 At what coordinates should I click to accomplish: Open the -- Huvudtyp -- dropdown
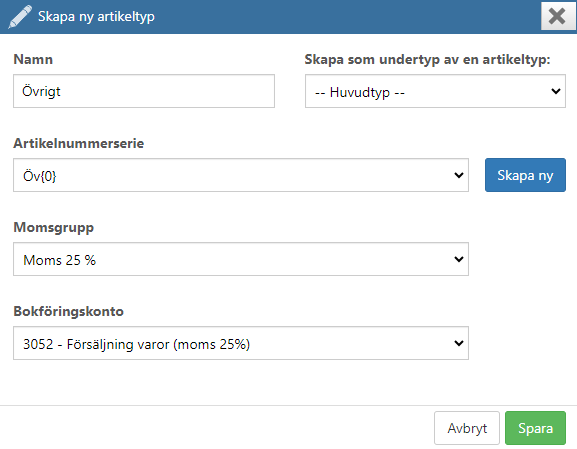pos(435,91)
